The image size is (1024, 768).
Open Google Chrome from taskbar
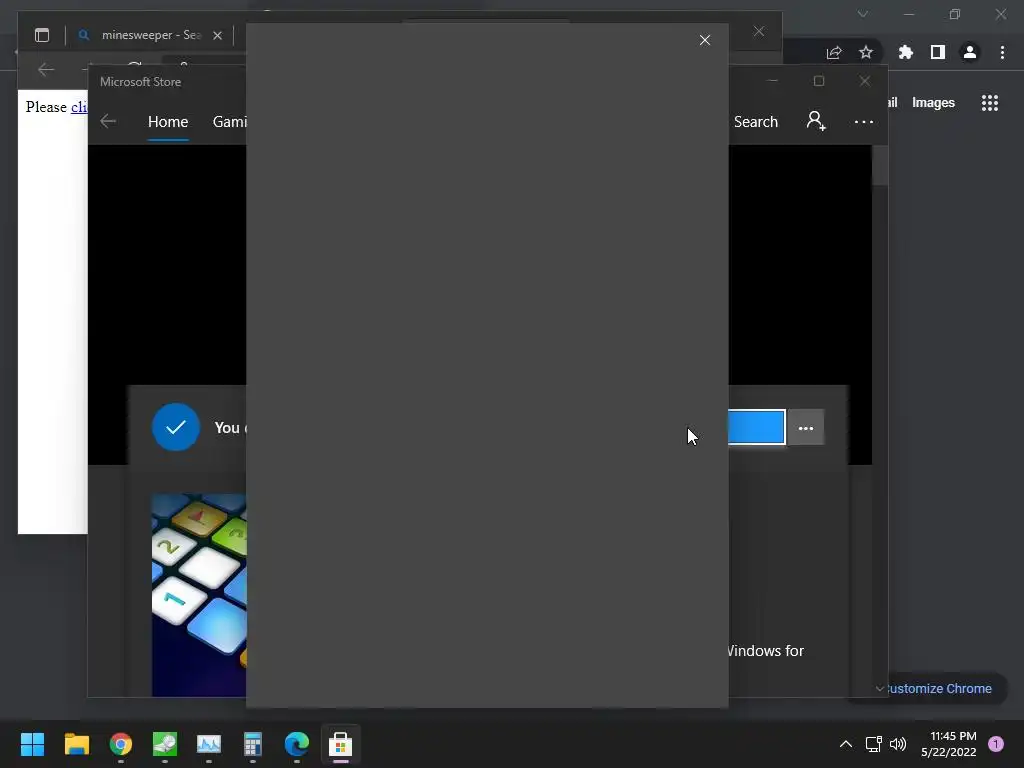coord(121,744)
